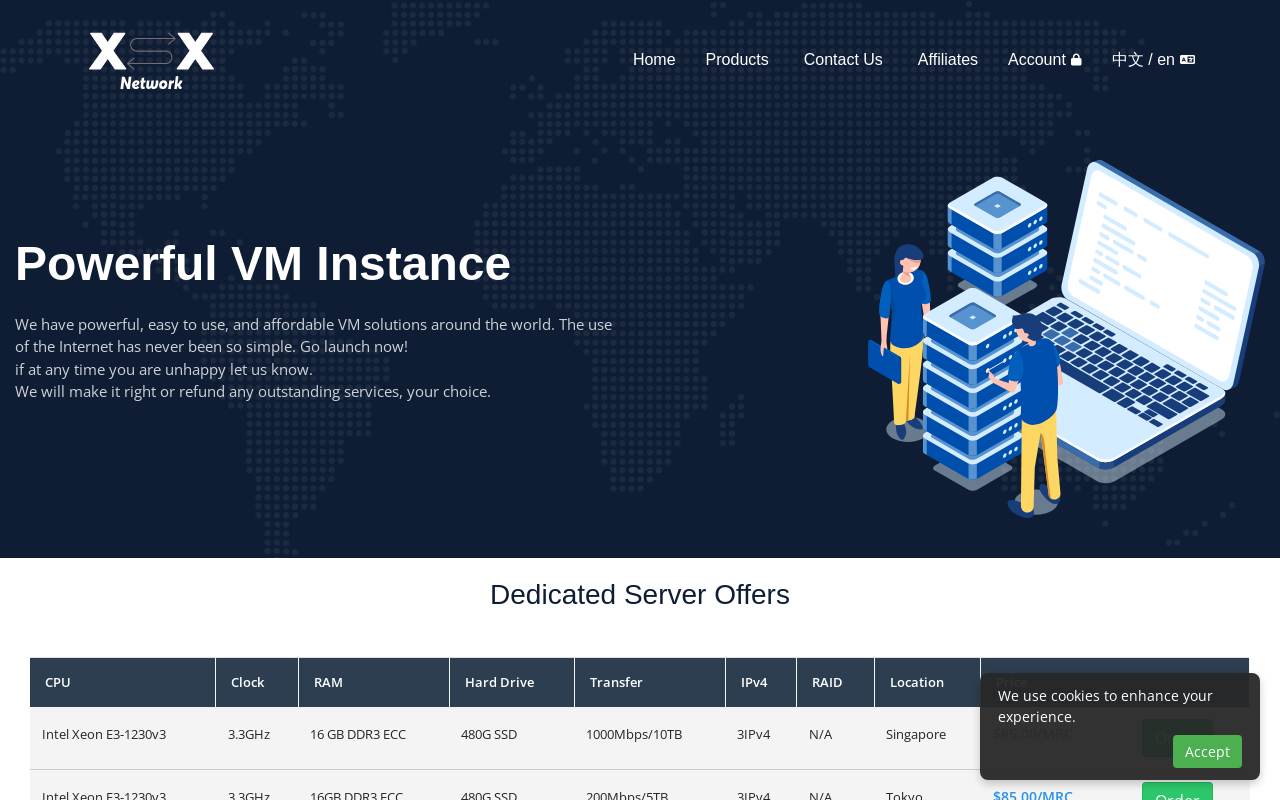The height and width of the screenshot is (800, 1280).
Task: Accept the cookie notice
Action: point(1207,752)
